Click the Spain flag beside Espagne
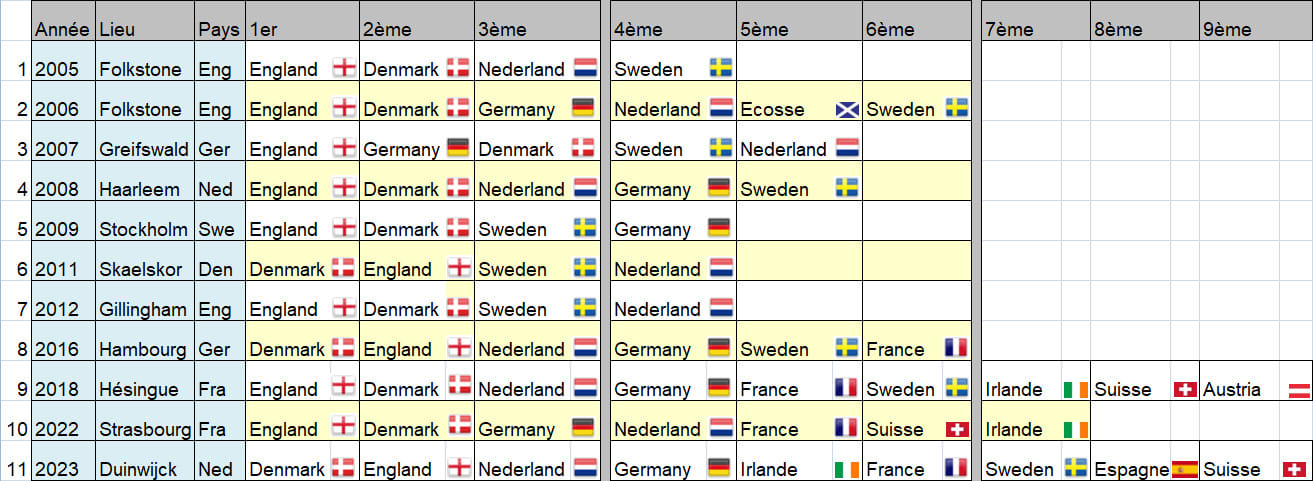Image resolution: width=1313 pixels, height=481 pixels. pos(1184,468)
